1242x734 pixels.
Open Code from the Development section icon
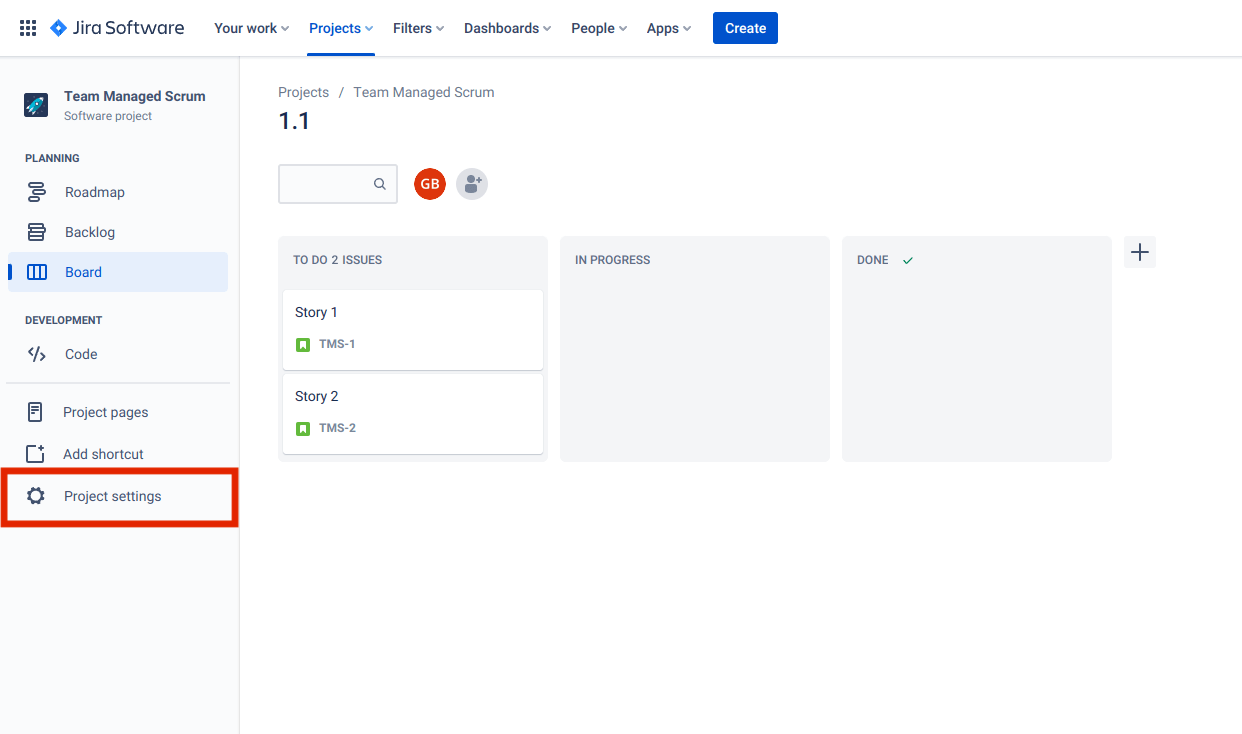(37, 353)
